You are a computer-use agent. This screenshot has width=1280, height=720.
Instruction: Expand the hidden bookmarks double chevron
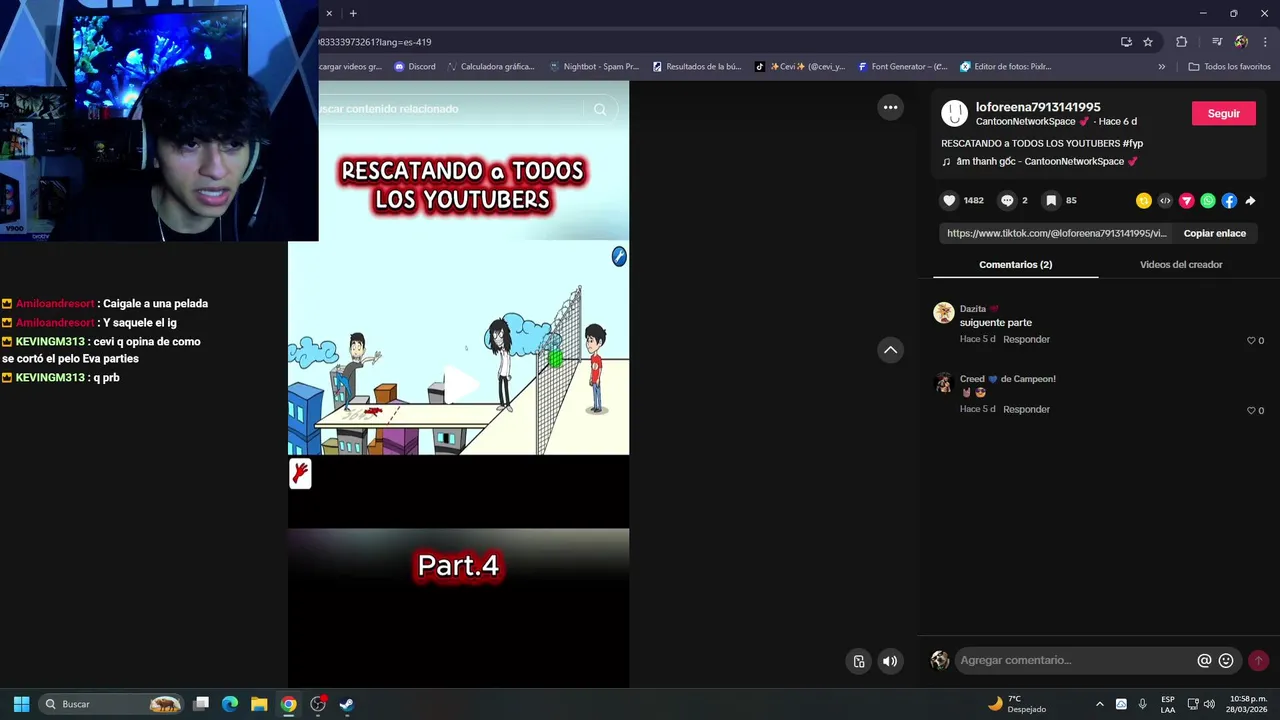tap(1161, 67)
